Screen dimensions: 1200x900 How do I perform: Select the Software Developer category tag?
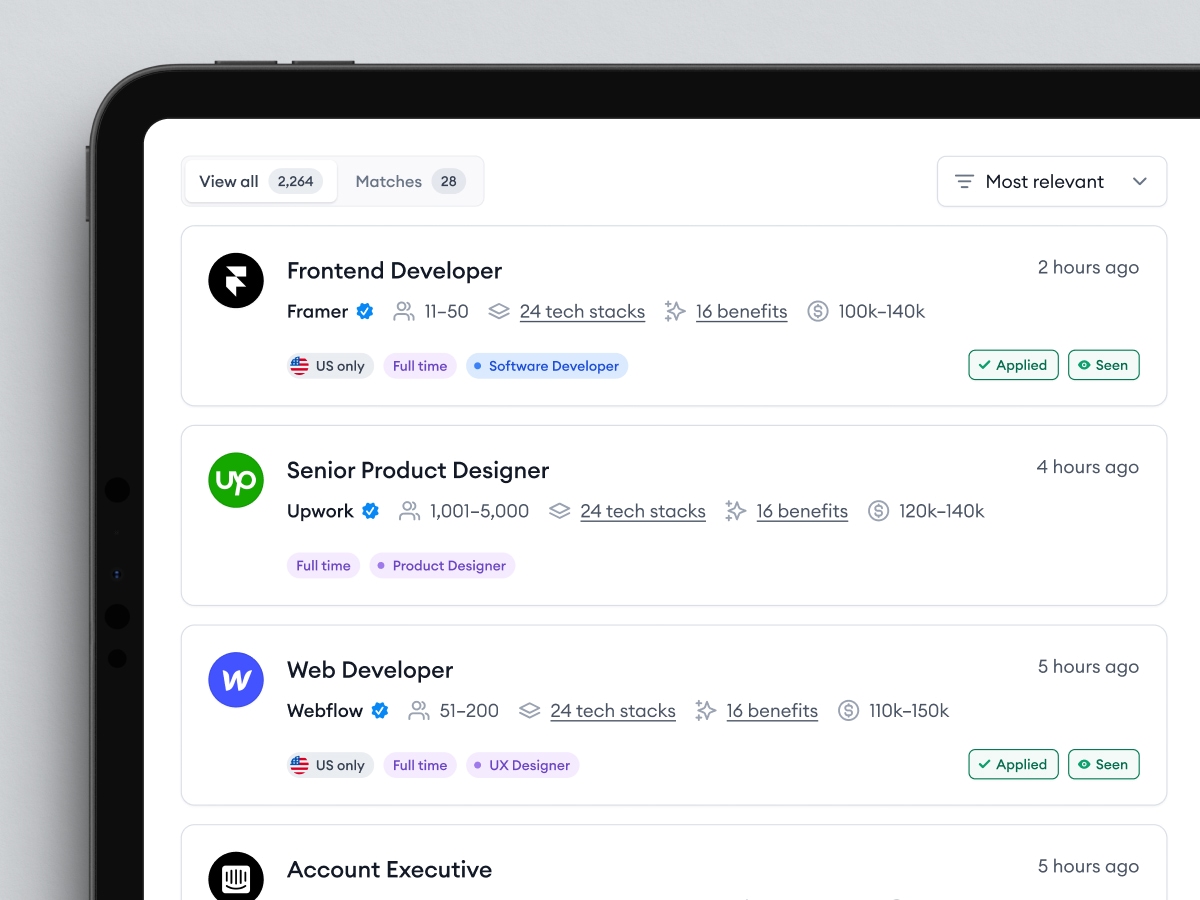tap(547, 366)
